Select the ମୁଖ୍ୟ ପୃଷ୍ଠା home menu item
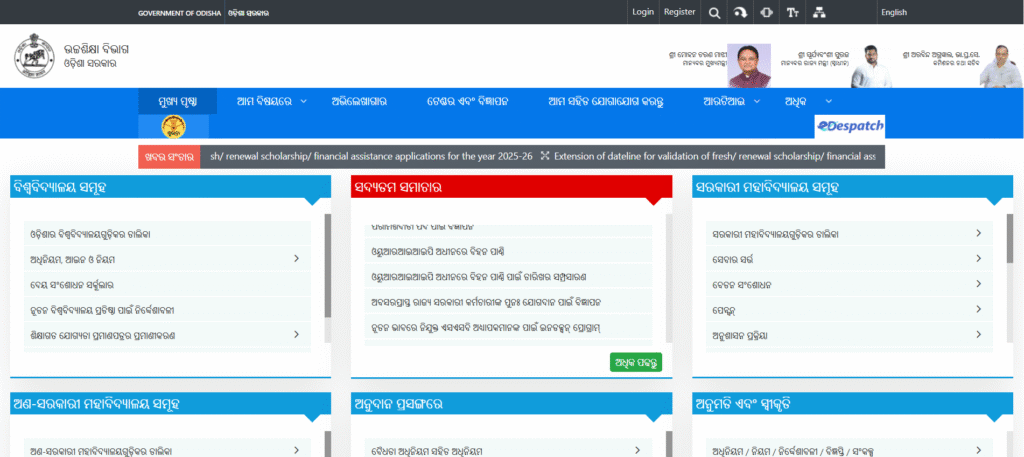The width and height of the screenshot is (1024, 457). click(178, 101)
